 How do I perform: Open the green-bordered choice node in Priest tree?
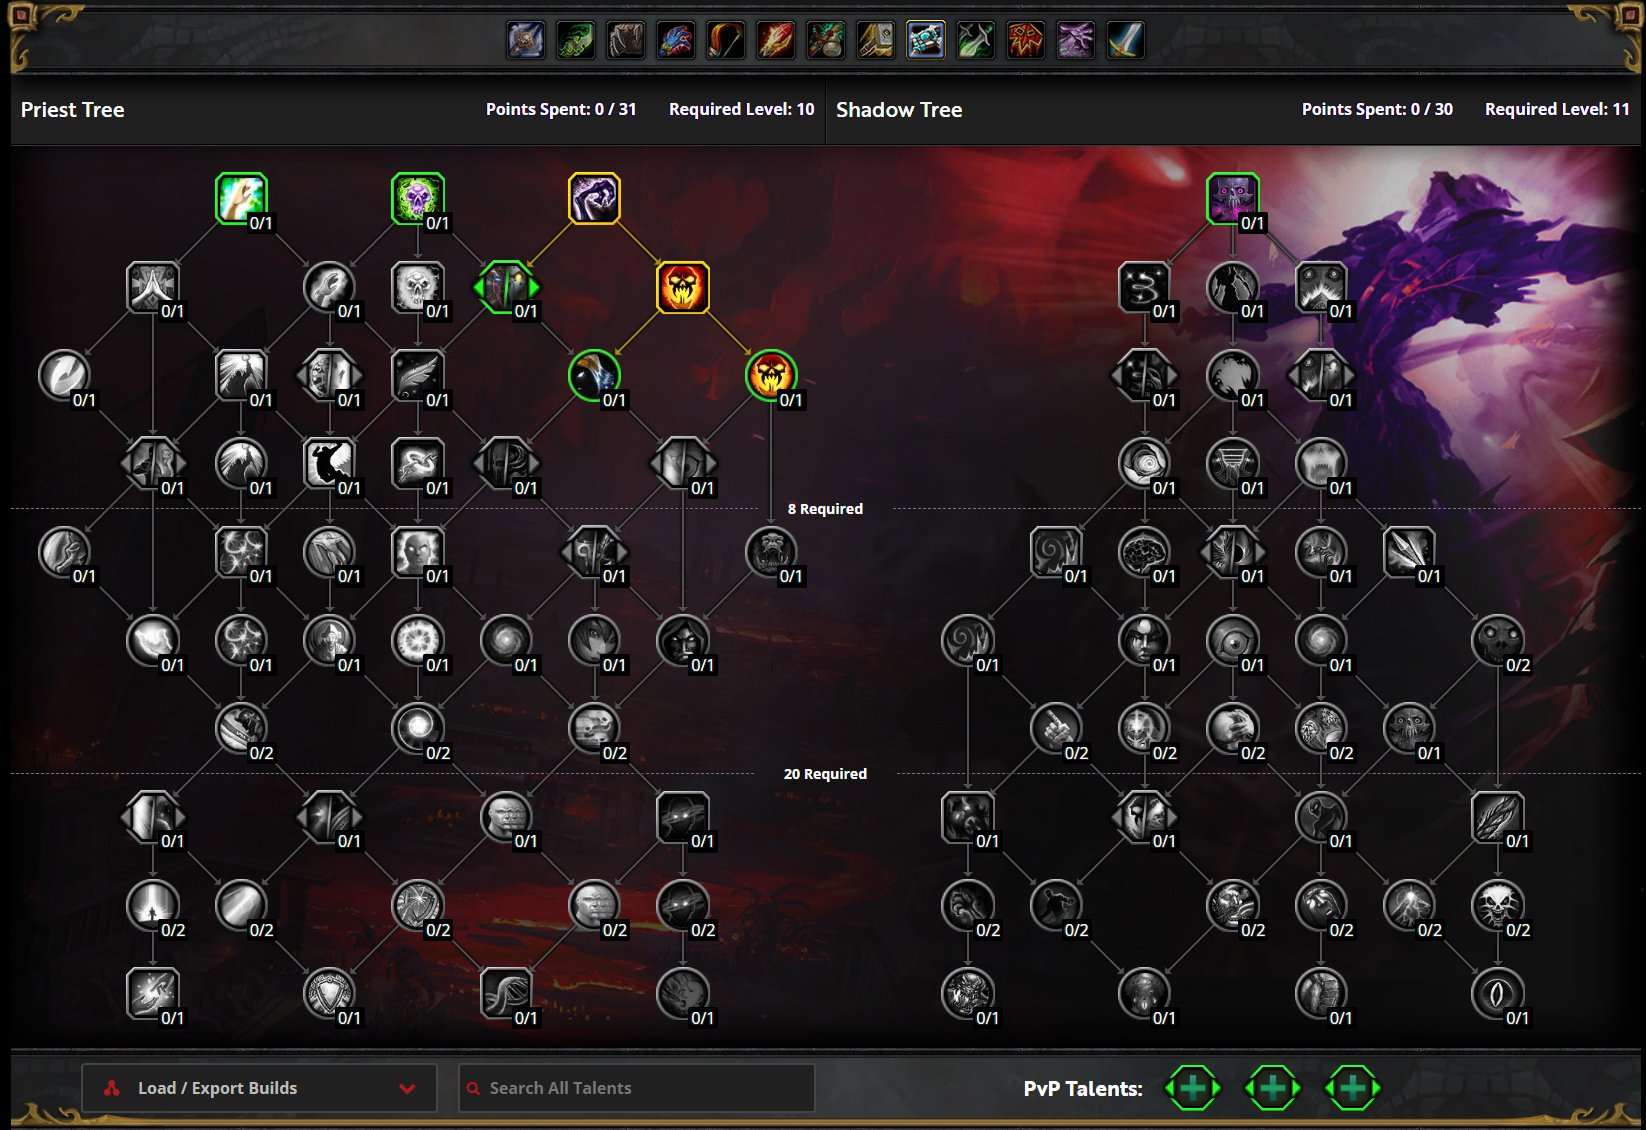tap(506, 287)
